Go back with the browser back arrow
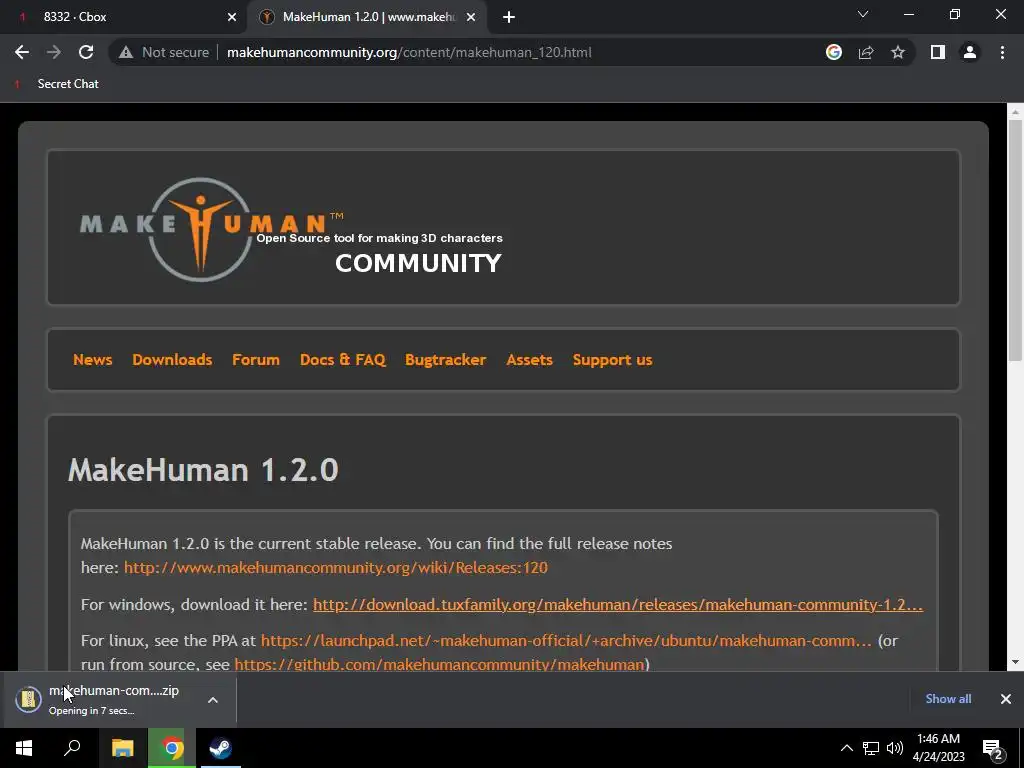1024x768 pixels. click(x=22, y=52)
